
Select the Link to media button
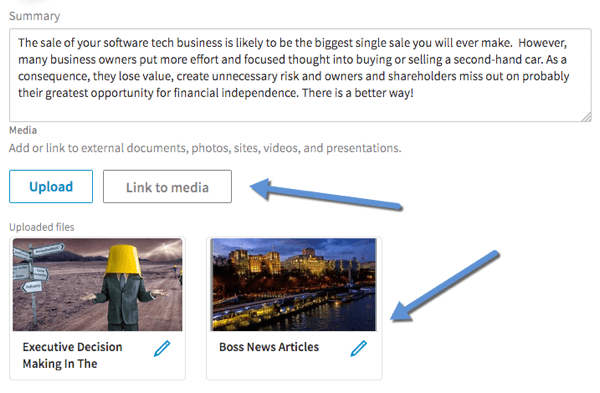click(167, 186)
